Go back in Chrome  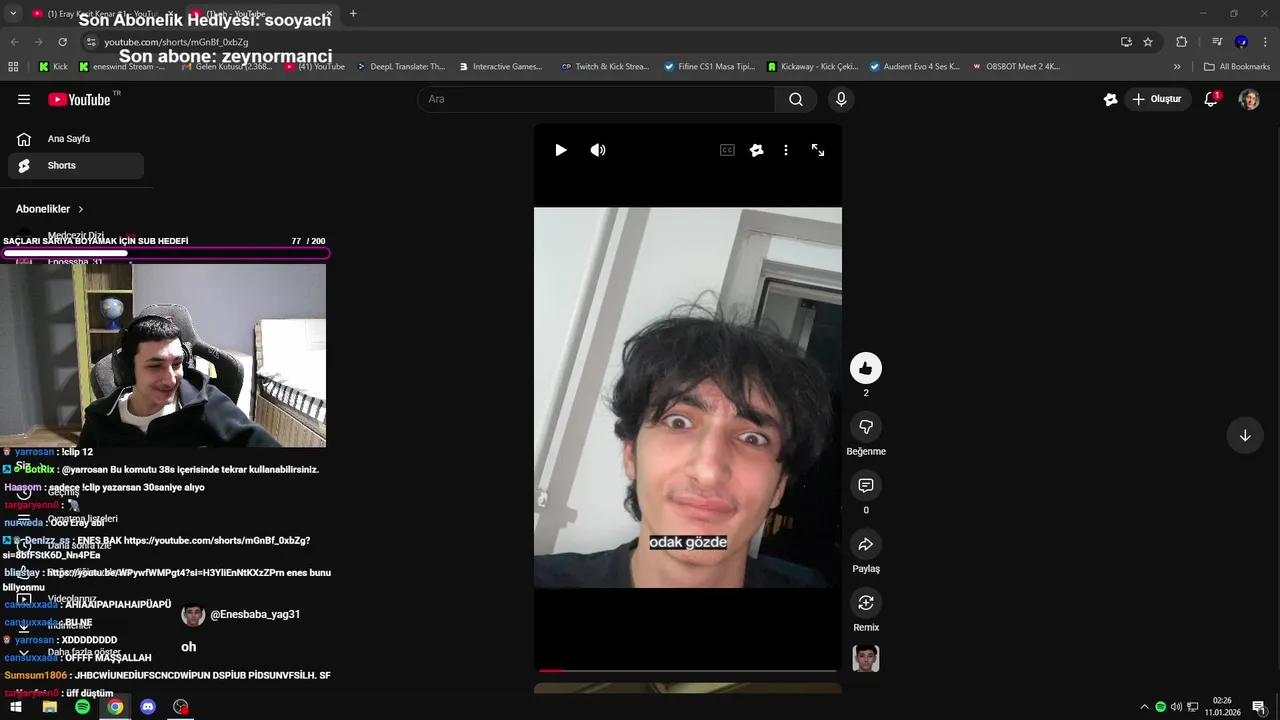click(14, 42)
